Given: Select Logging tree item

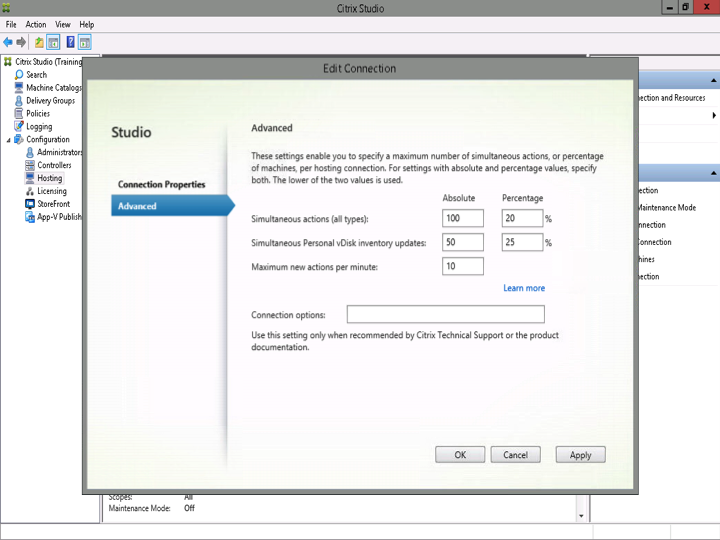Looking at the screenshot, I should pos(39,126).
